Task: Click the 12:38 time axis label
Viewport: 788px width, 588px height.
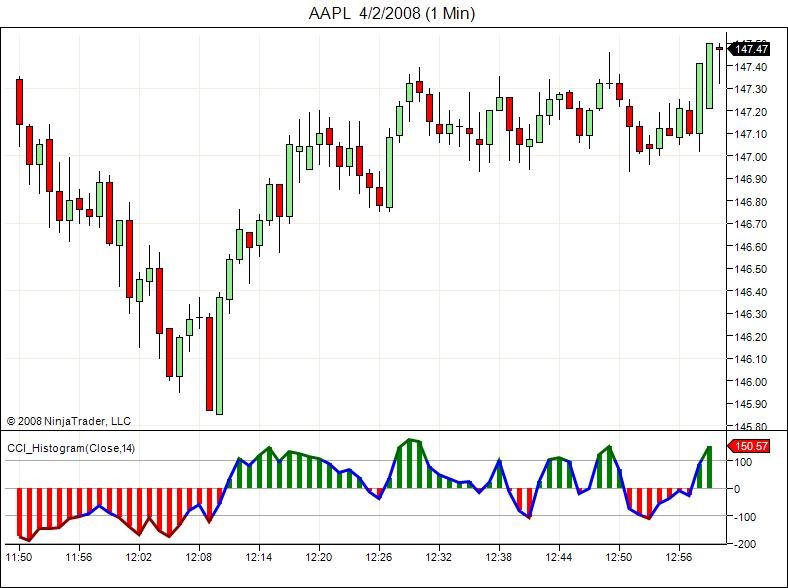Action: [x=499, y=557]
